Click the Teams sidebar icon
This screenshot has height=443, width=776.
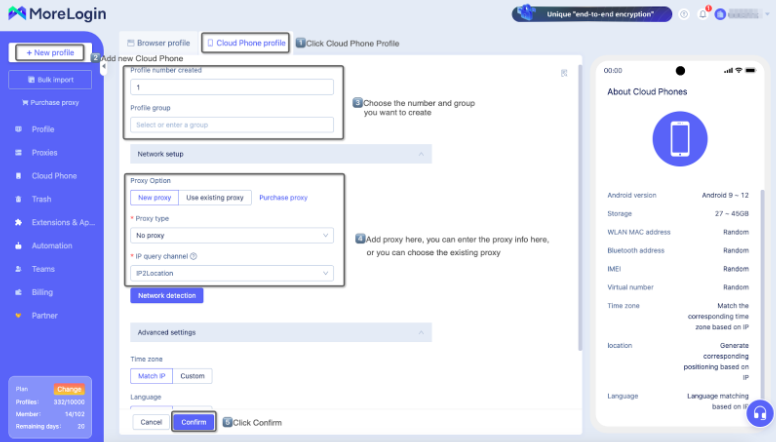(x=18, y=269)
